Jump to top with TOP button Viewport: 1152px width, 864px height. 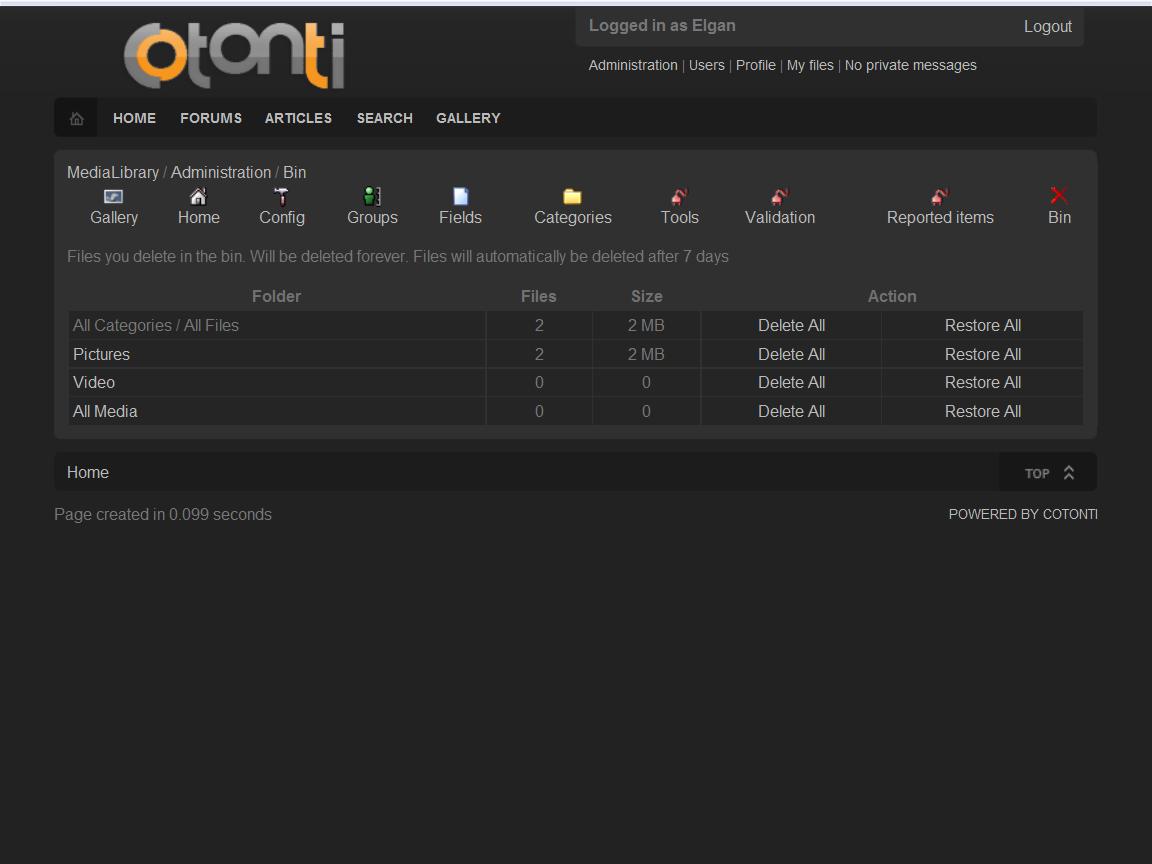[x=1048, y=473]
